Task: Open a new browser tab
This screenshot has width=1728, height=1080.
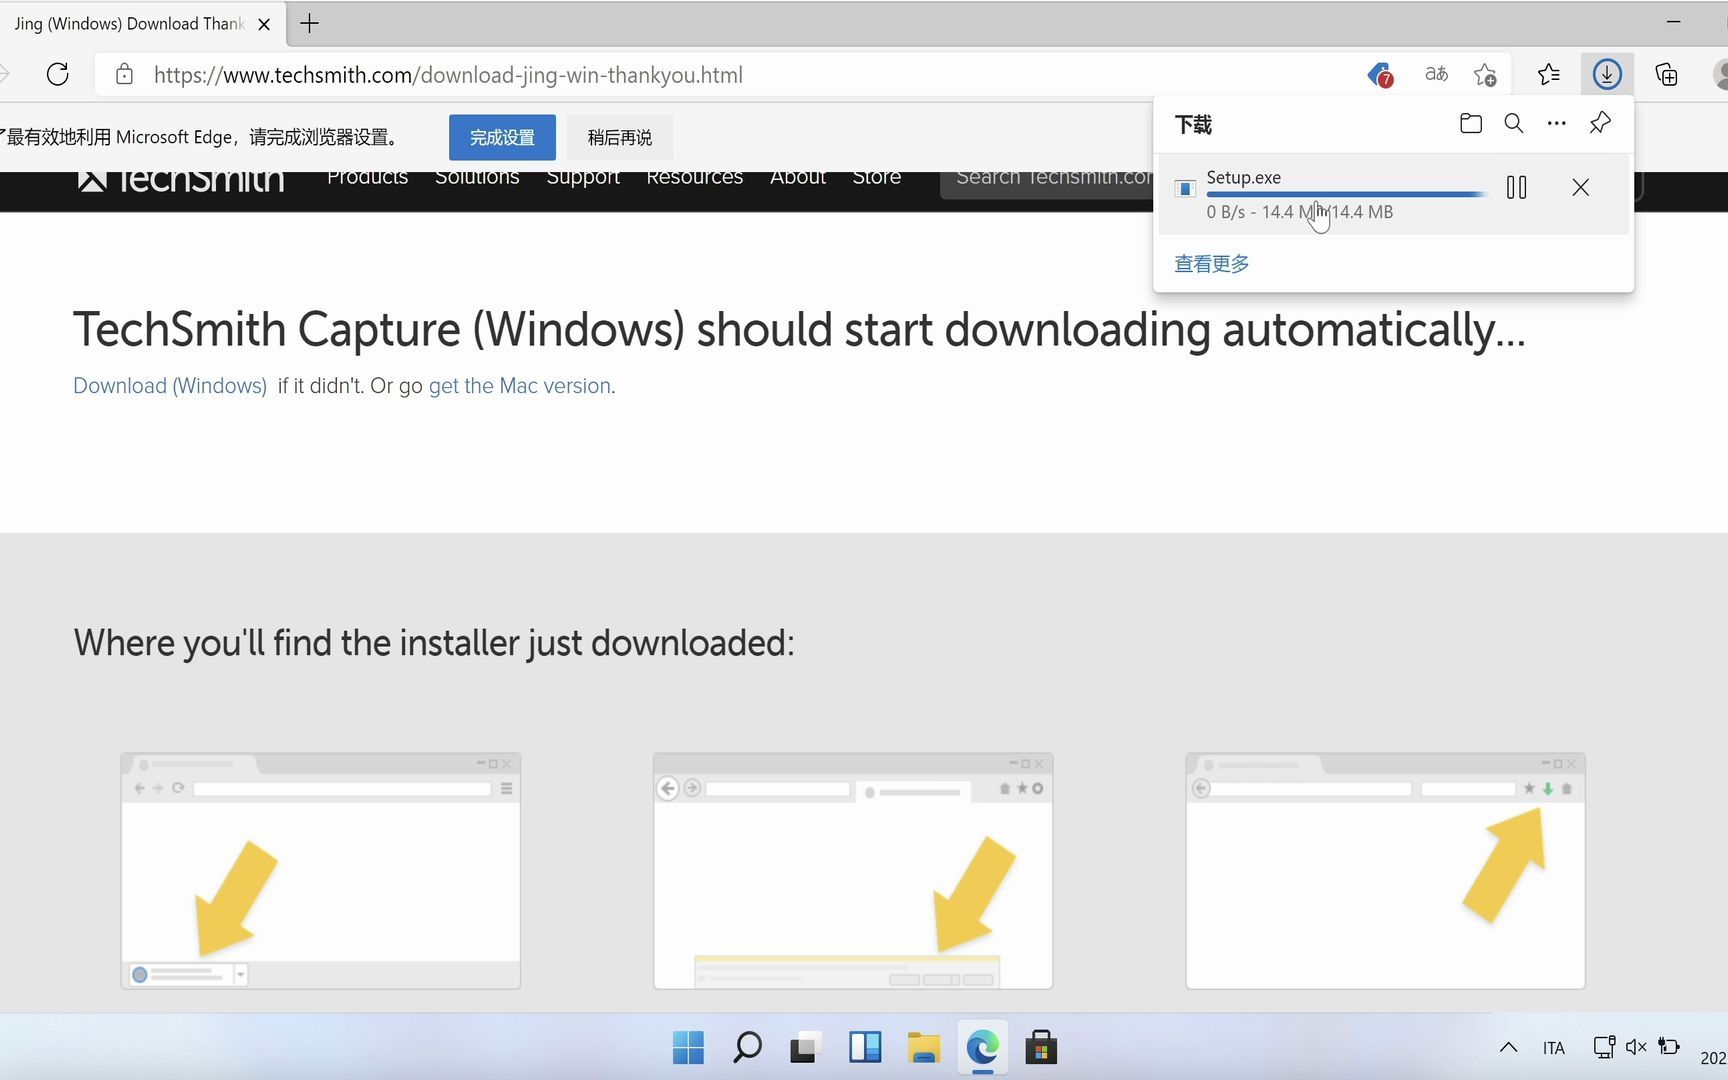Action: [310, 24]
